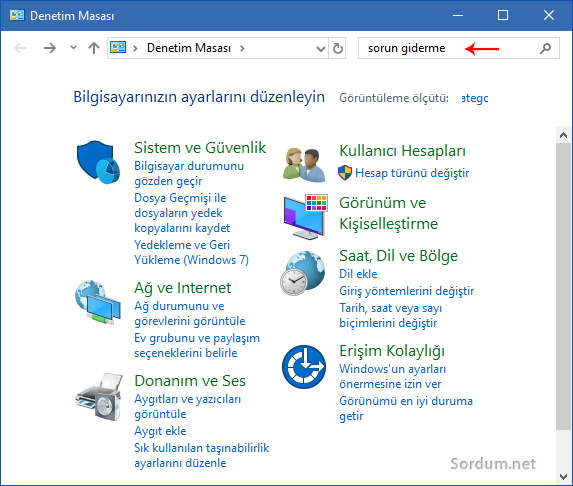The height and width of the screenshot is (486, 573).
Task: Open Sık kullanılan taşınabilirlik ayarlarını düzenle
Action: tap(201, 455)
